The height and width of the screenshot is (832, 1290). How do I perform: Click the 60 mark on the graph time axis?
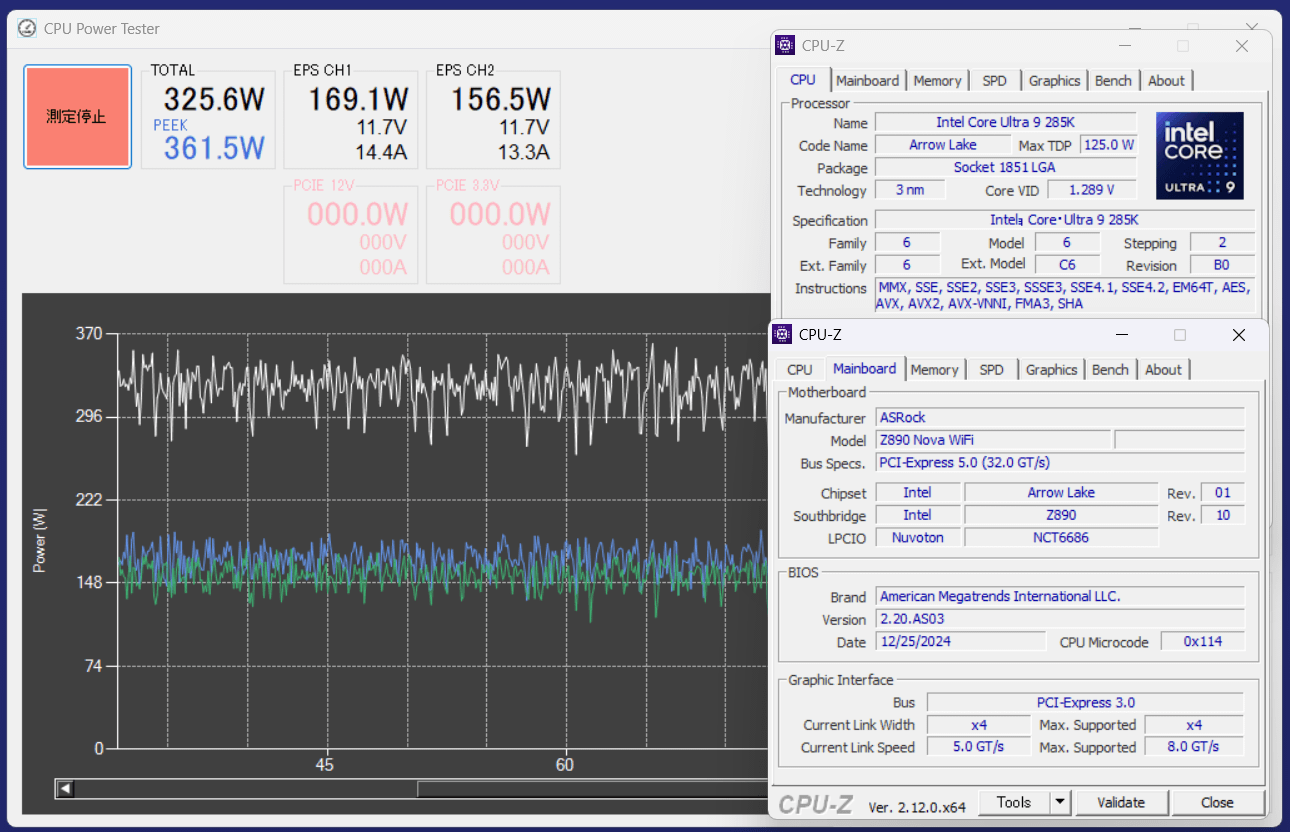(565, 765)
